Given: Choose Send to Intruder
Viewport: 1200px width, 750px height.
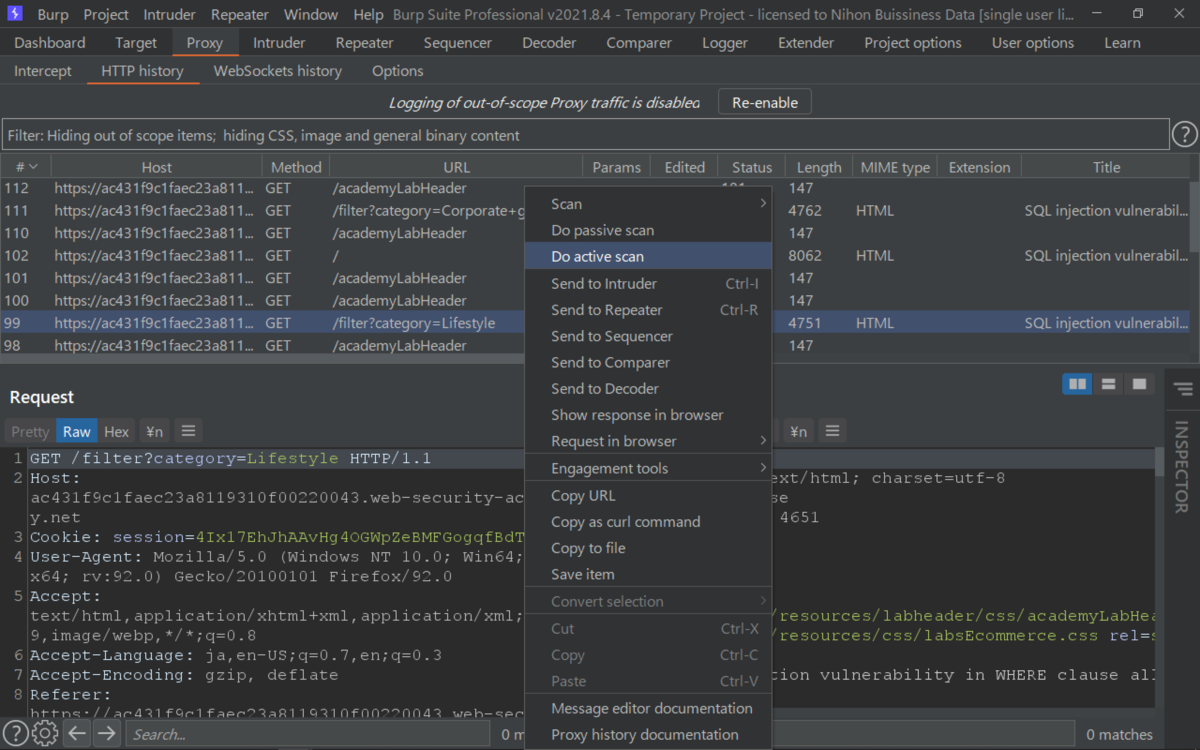Looking at the screenshot, I should [x=648, y=283].
